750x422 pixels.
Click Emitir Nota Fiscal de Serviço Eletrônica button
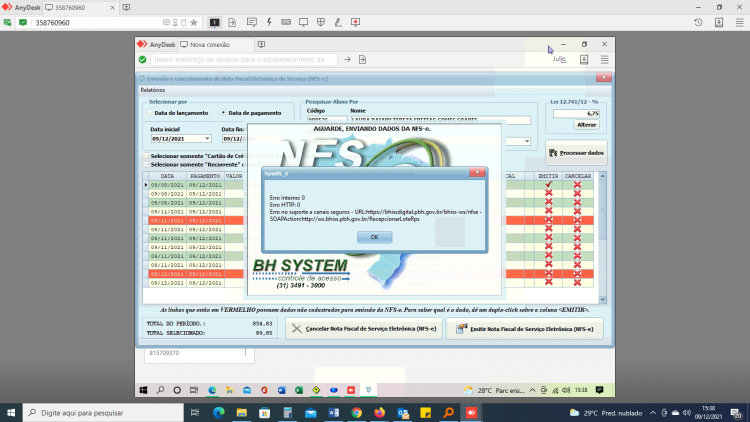coord(525,329)
